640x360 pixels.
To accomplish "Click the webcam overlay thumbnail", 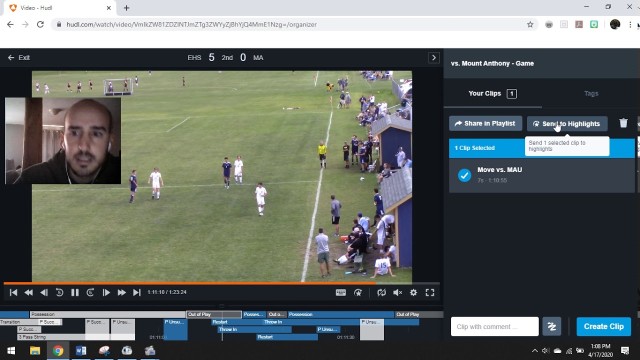I will [63, 141].
